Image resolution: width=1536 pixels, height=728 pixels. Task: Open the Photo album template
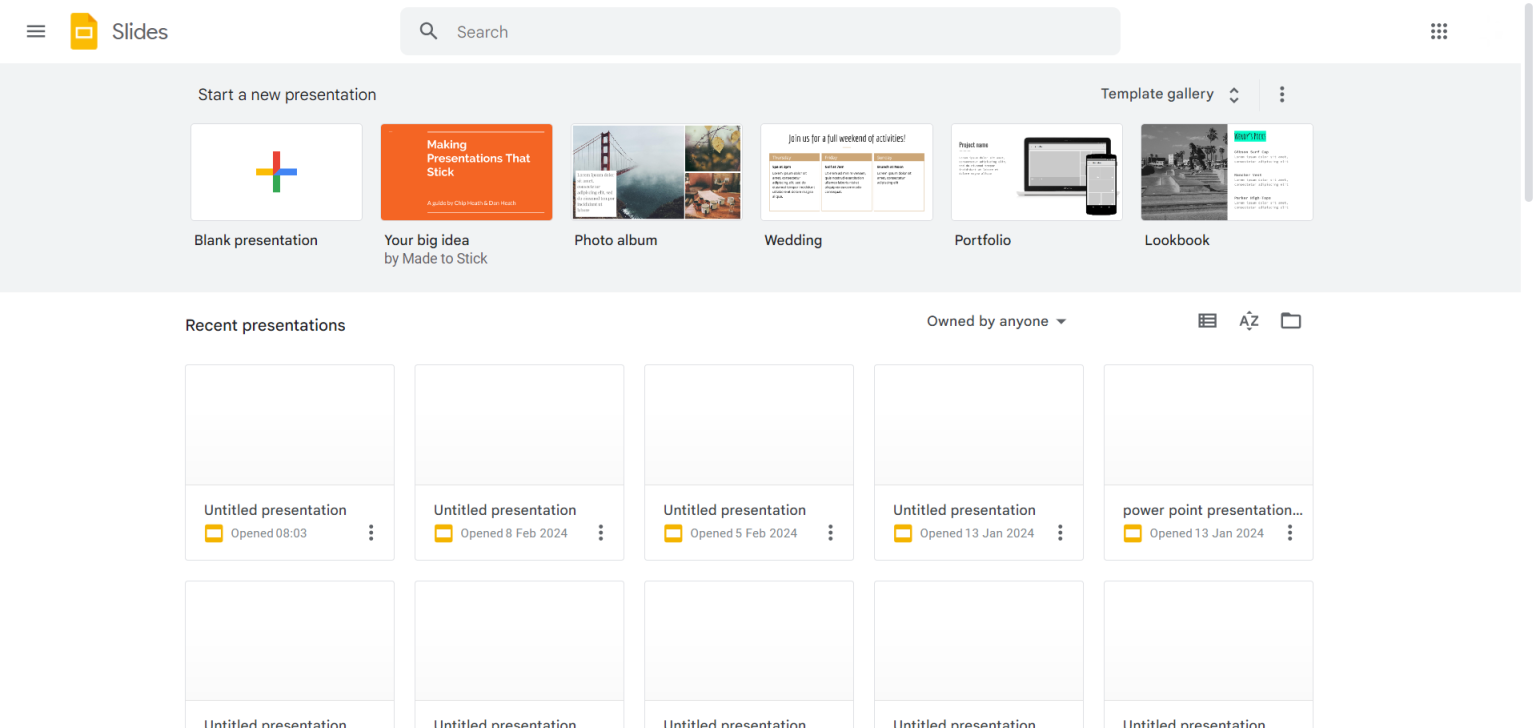(x=657, y=172)
